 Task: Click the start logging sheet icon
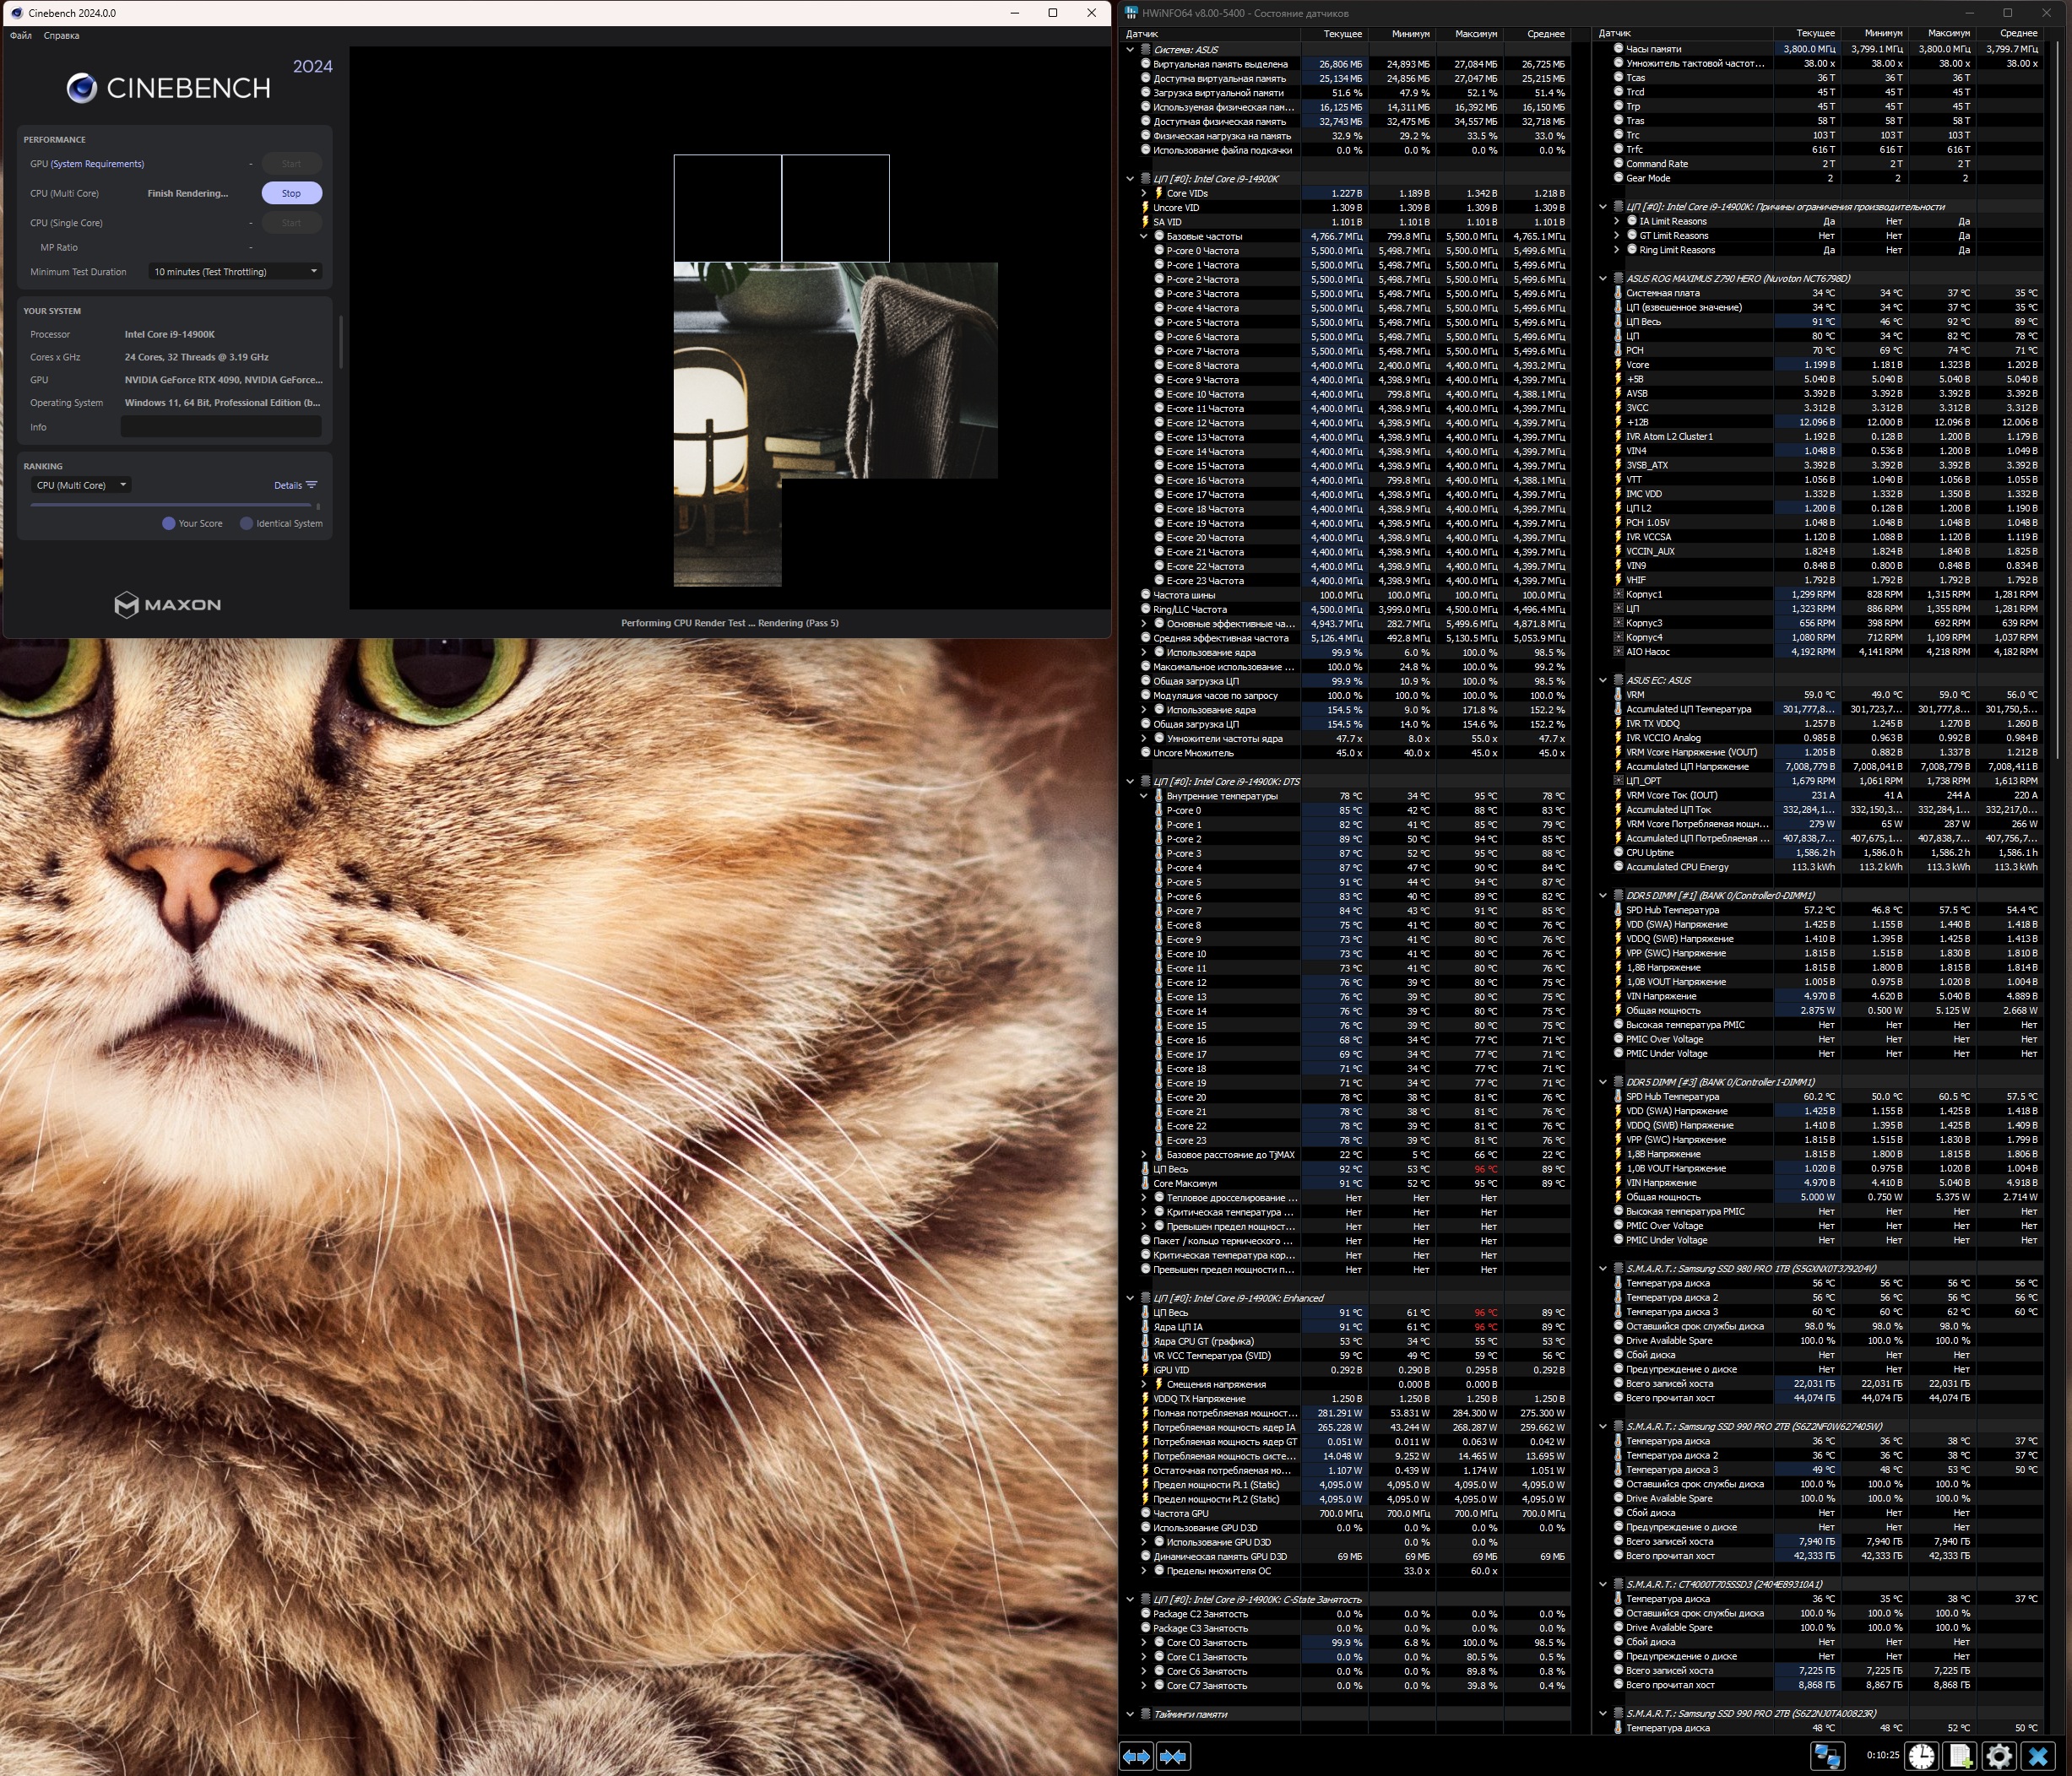[1960, 1756]
